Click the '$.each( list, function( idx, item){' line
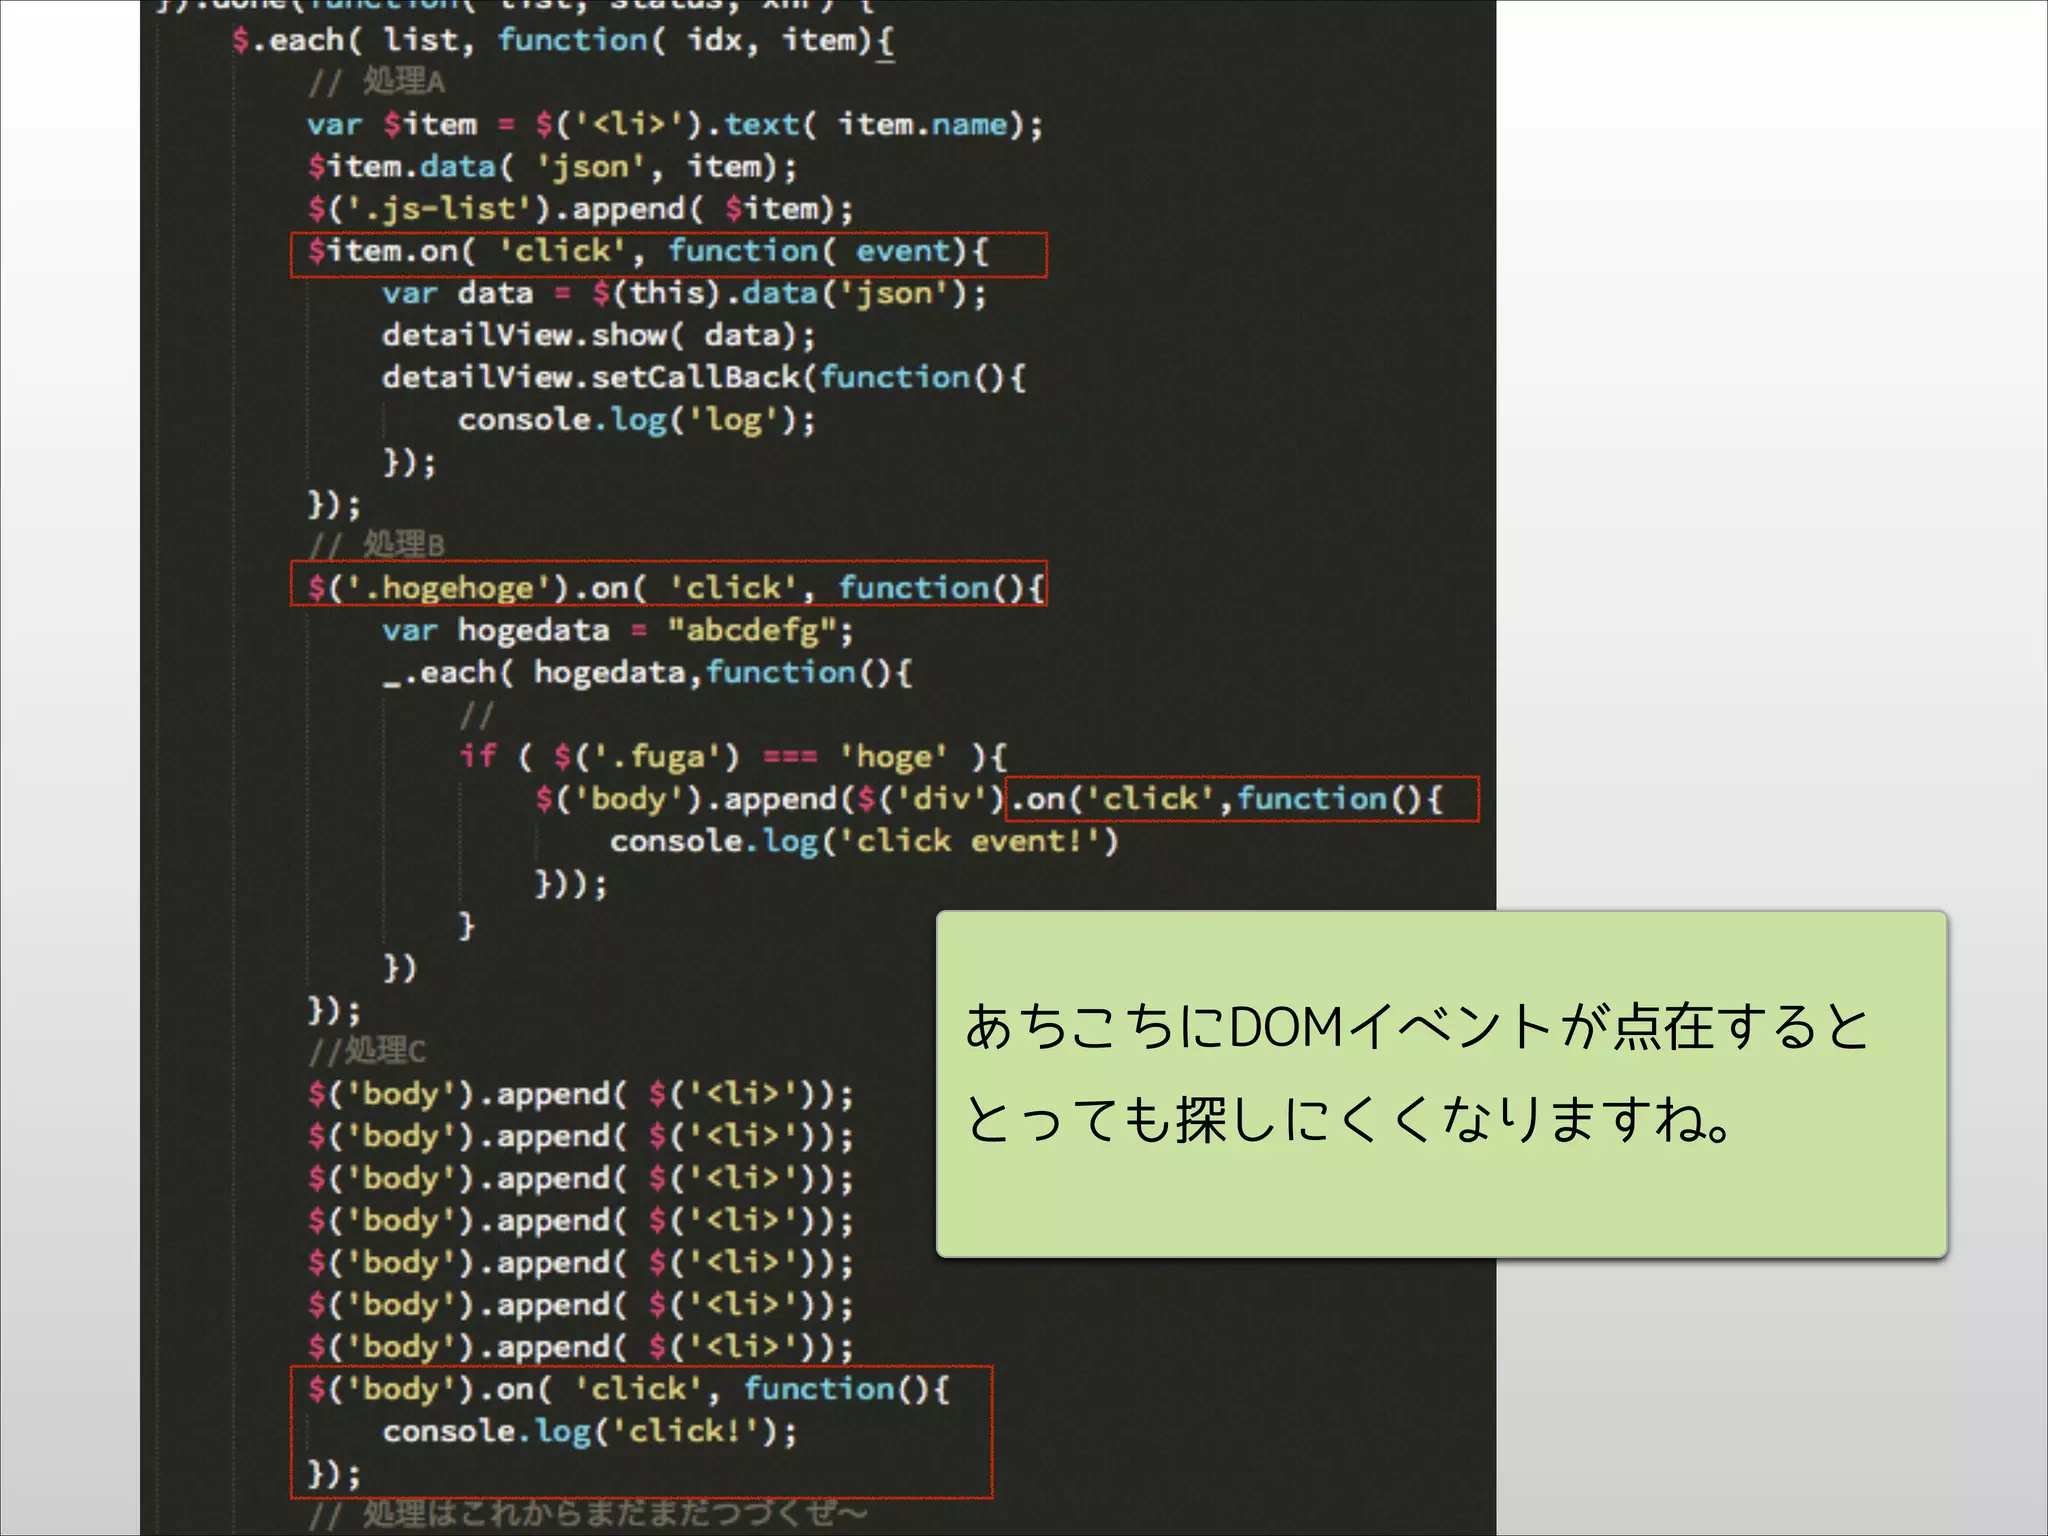 click(563, 42)
